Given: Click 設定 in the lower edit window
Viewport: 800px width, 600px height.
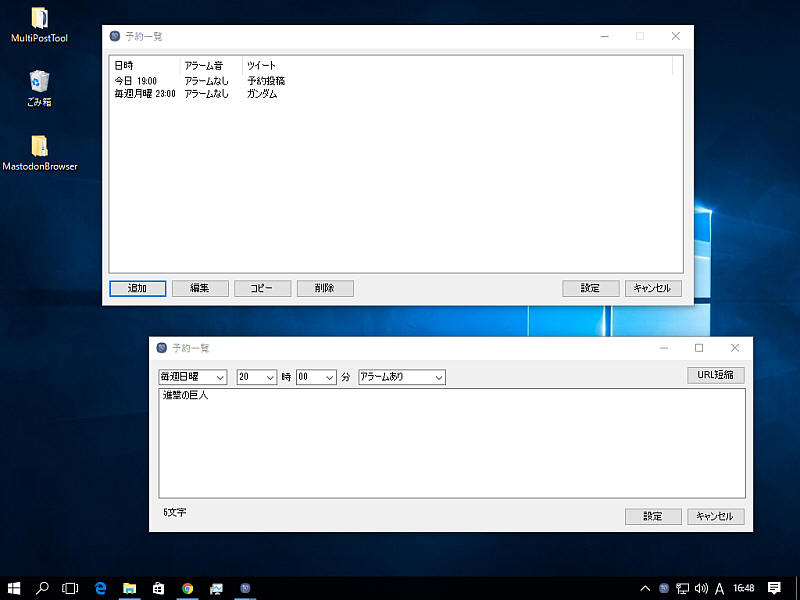Looking at the screenshot, I should coord(653,516).
